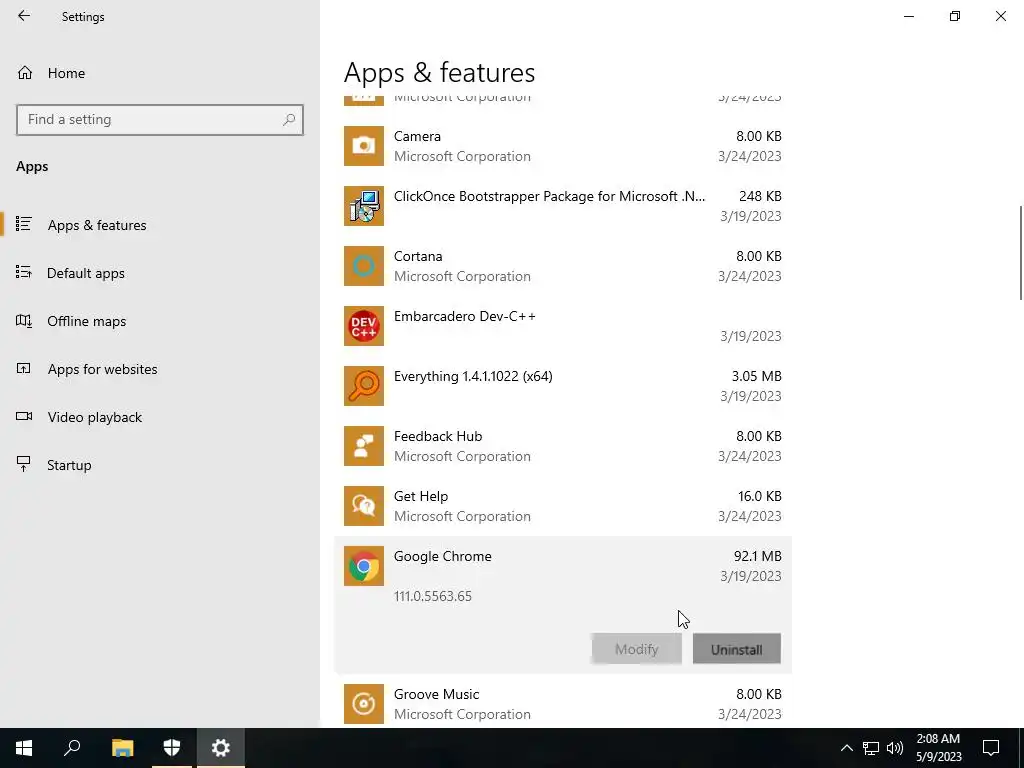The image size is (1024, 768).
Task: Show hidden tray icons
Action: 846,748
